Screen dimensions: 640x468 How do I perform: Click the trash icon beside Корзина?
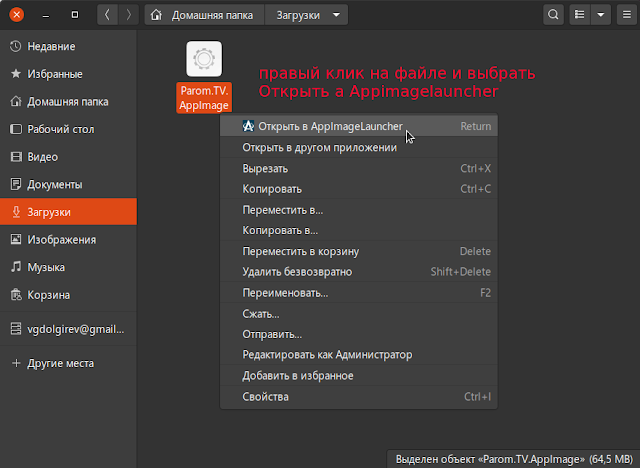click(16, 295)
